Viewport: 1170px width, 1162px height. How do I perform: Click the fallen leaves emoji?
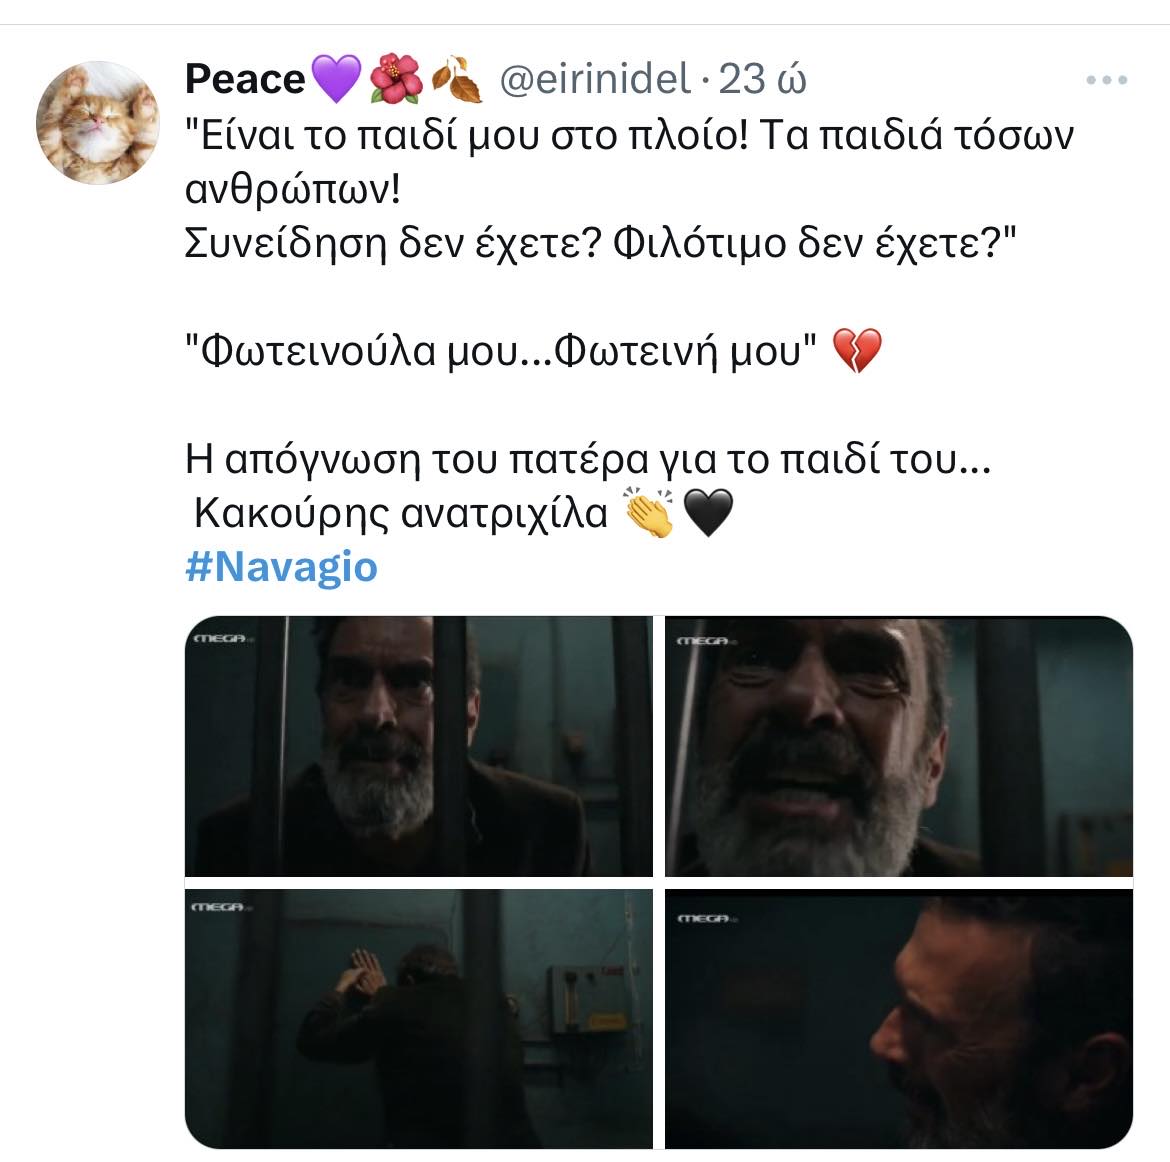tap(457, 78)
